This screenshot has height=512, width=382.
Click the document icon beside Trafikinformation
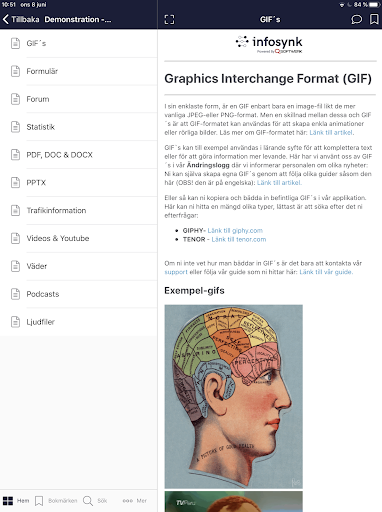[15, 210]
